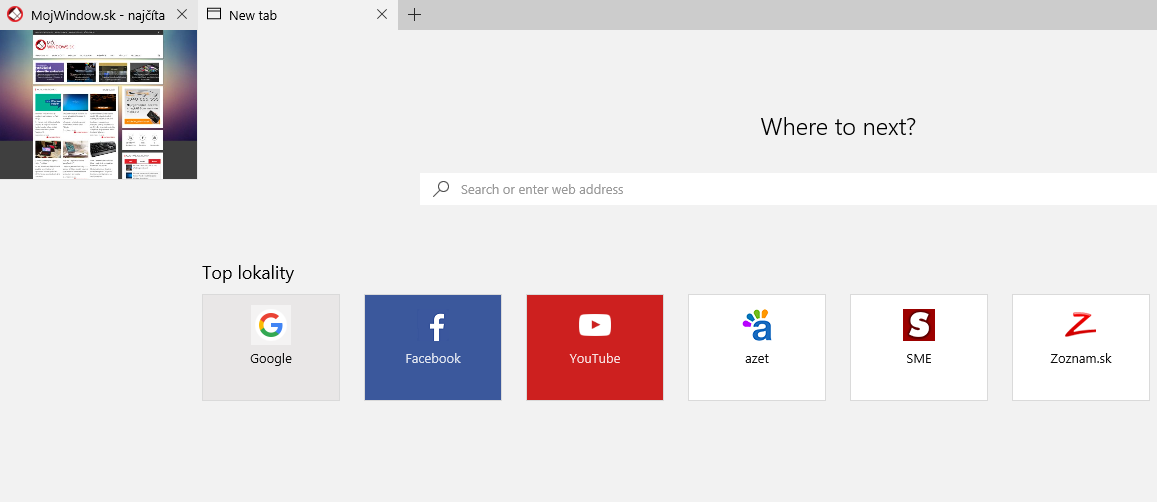Open the SME top site tile

click(919, 347)
